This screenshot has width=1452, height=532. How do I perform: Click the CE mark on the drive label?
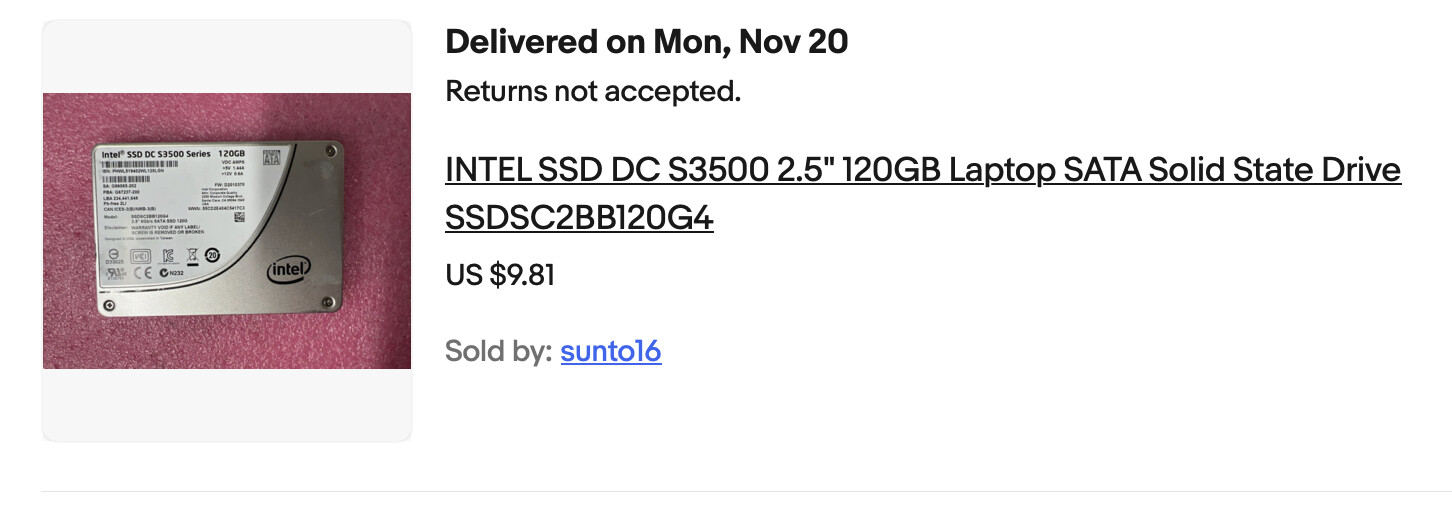(142, 272)
